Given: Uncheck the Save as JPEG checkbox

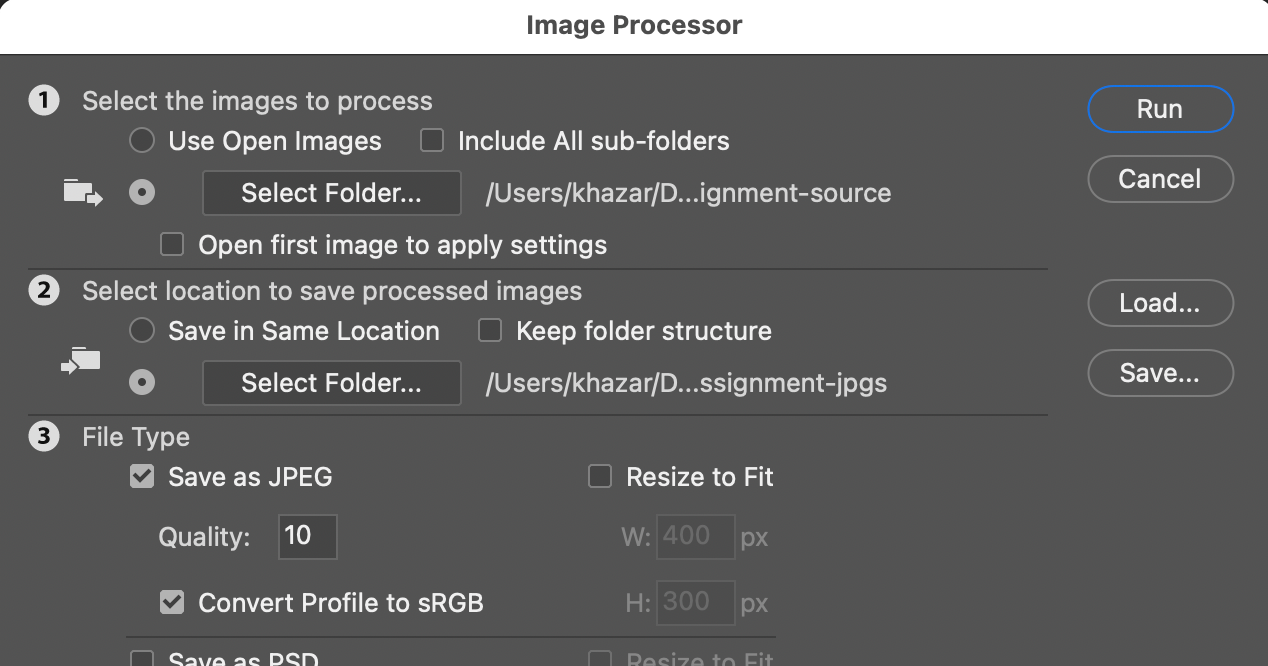Looking at the screenshot, I should [142, 477].
